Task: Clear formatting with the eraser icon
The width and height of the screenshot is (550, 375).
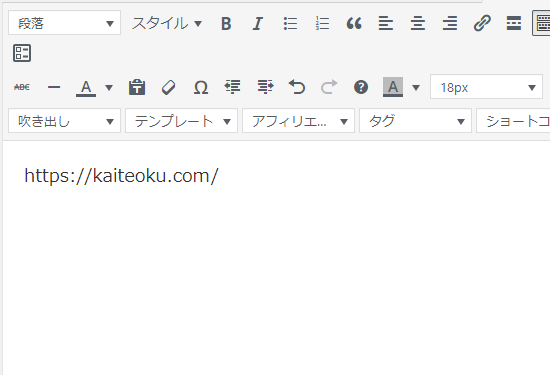Action: (x=169, y=87)
